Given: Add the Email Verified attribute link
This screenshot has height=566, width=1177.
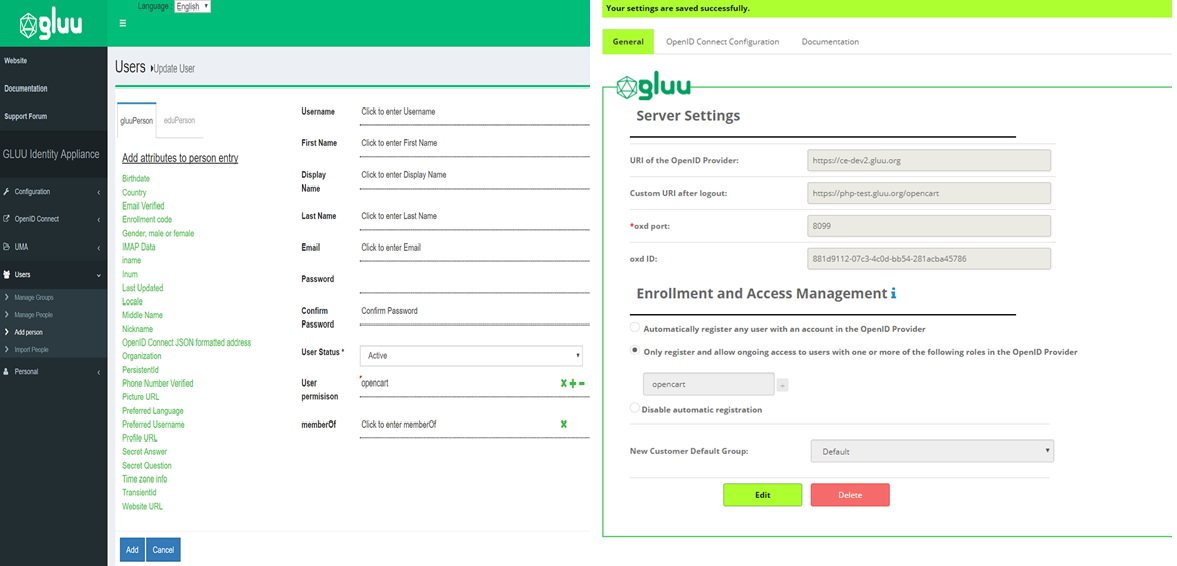Looking at the screenshot, I should click(143, 206).
